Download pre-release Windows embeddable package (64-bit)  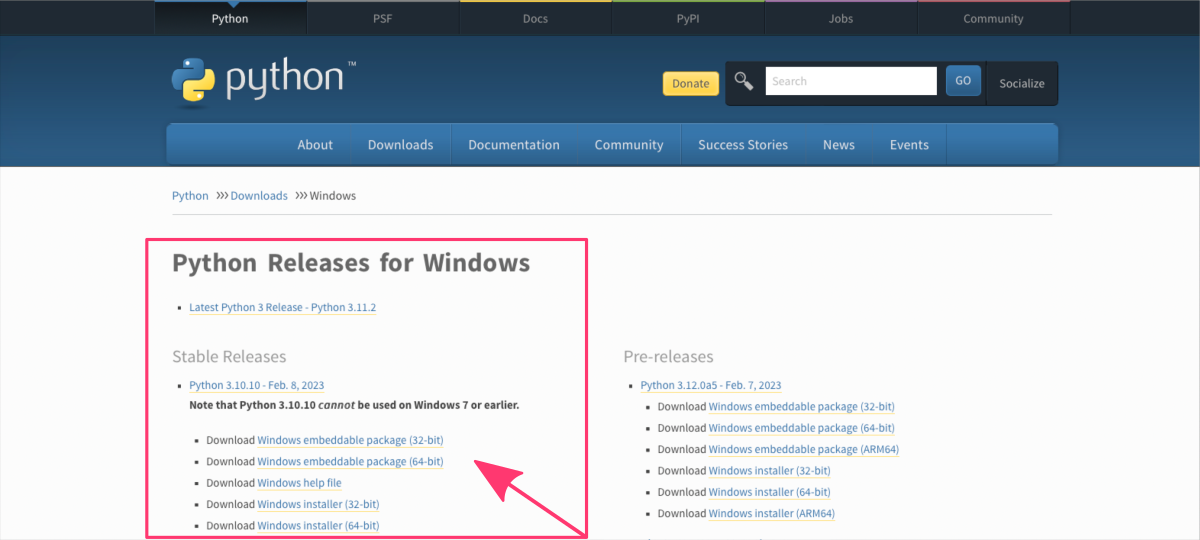tap(802, 428)
